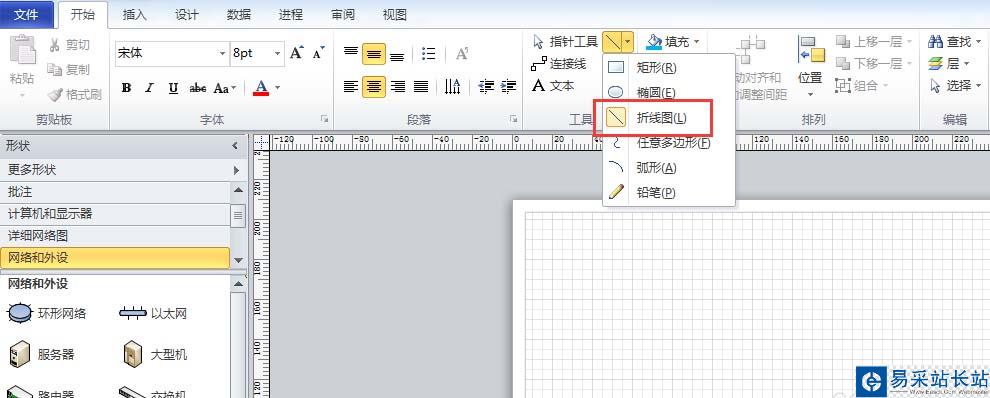Toggle strikethrough abc formatting

[x=198, y=88]
